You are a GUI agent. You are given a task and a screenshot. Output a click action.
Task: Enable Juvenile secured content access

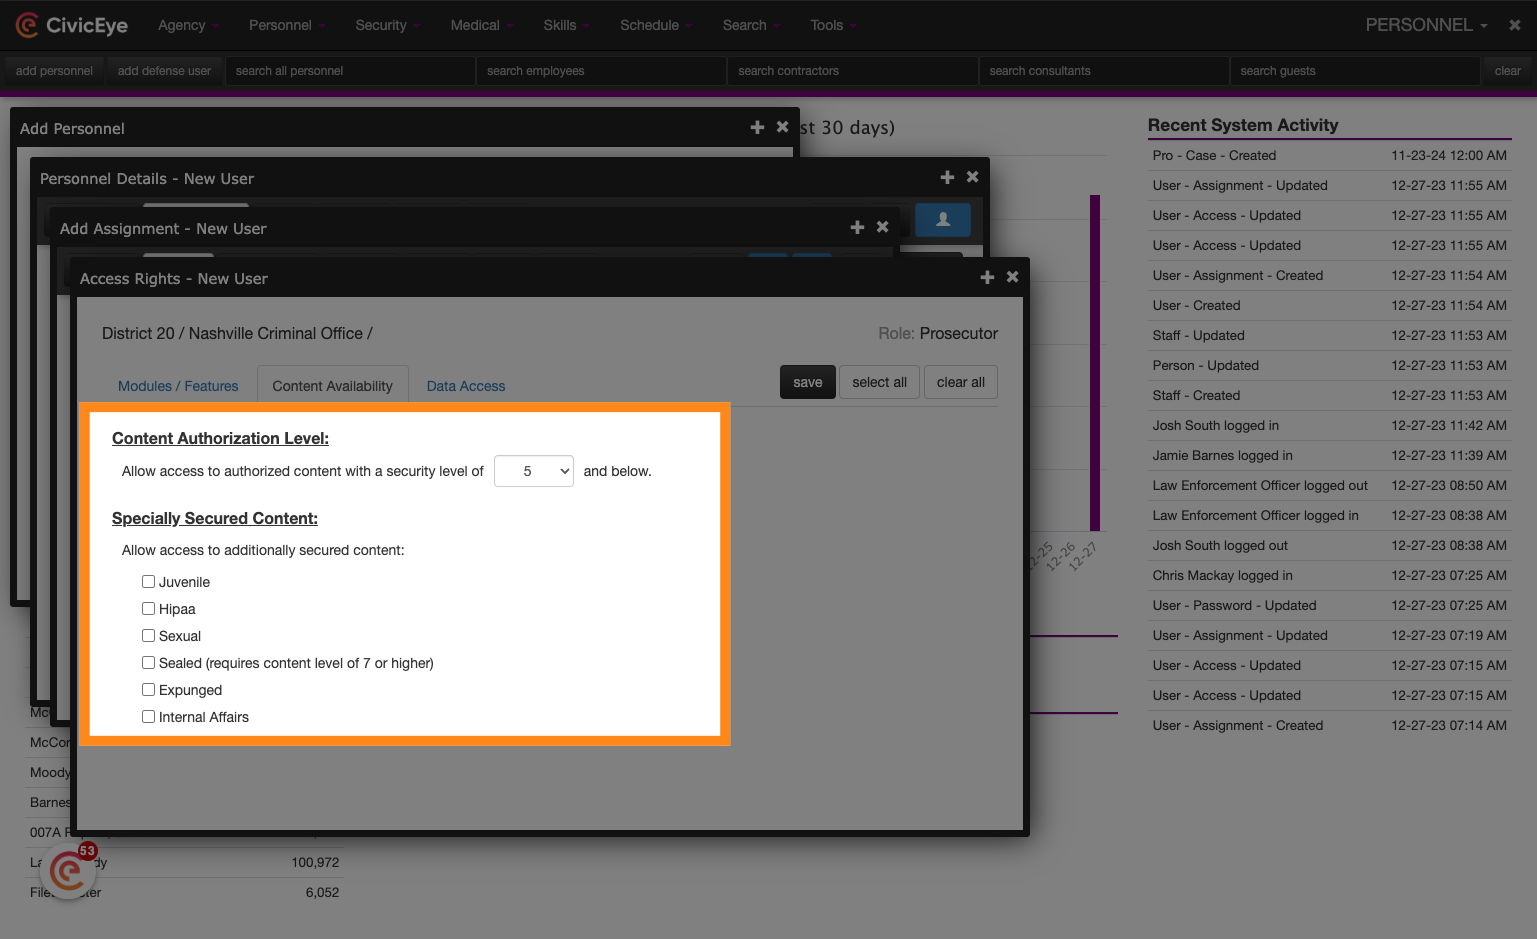click(x=148, y=581)
